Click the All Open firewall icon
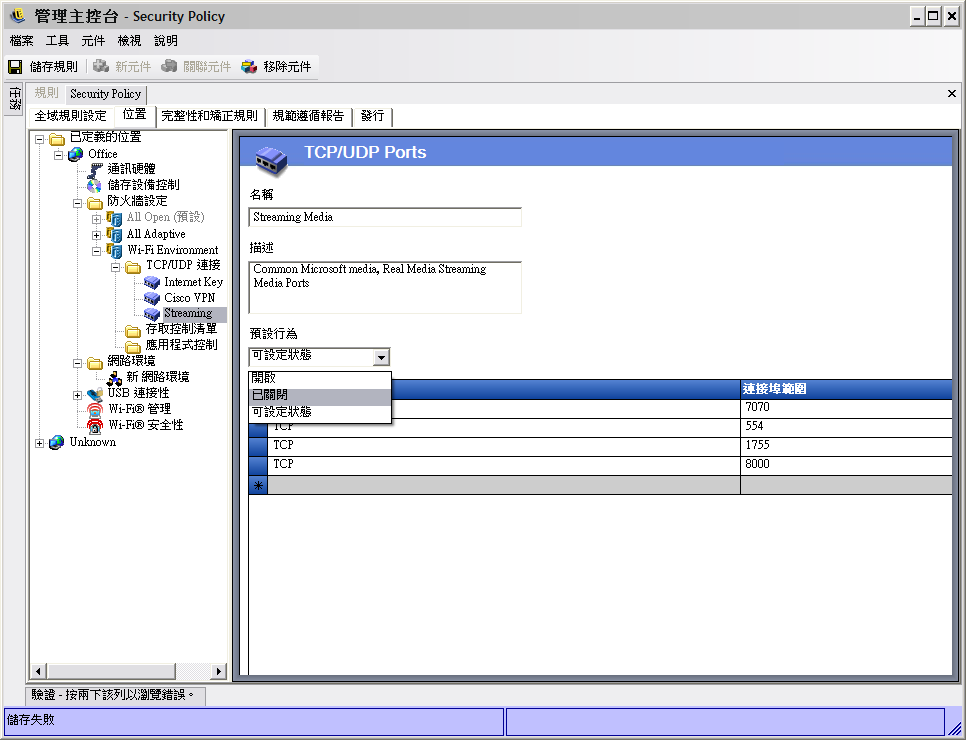Viewport: 966px width, 740px height. point(114,218)
